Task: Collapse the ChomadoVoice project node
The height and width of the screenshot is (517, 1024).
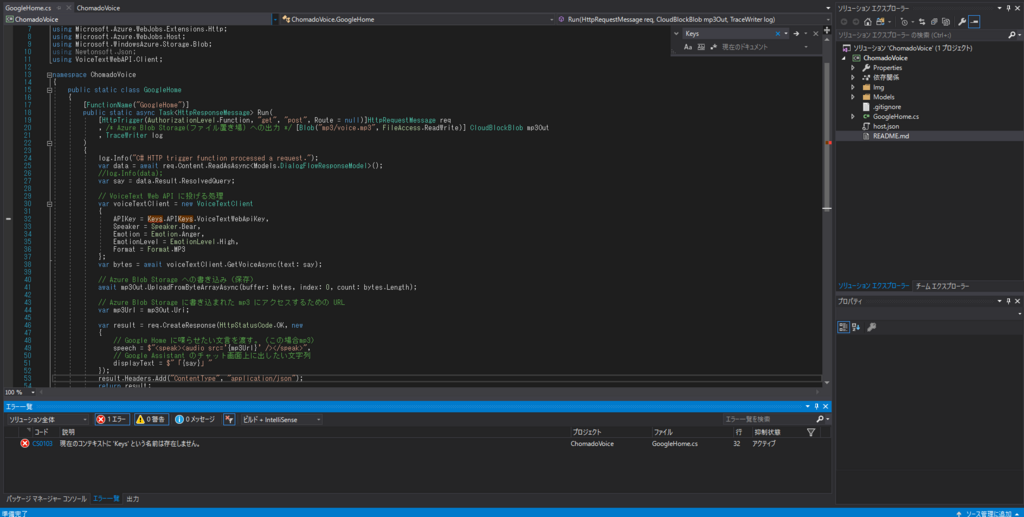Action: (844, 58)
